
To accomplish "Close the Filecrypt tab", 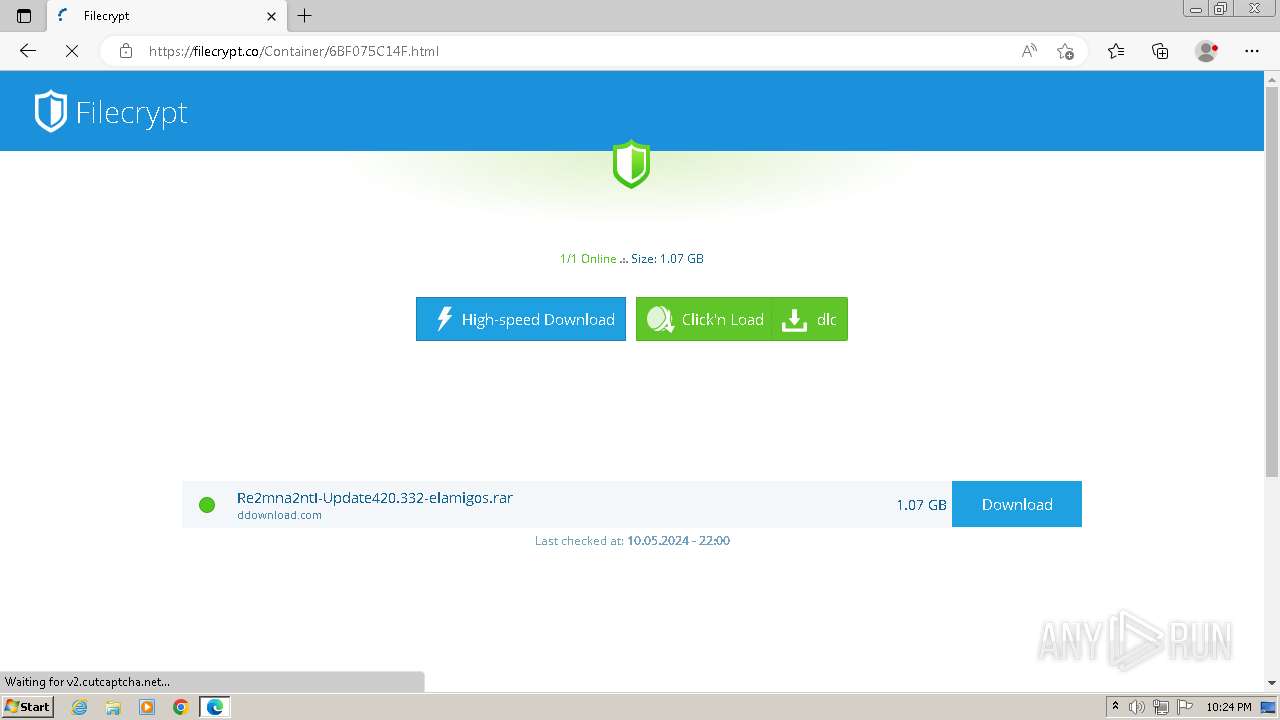I will tap(271, 16).
